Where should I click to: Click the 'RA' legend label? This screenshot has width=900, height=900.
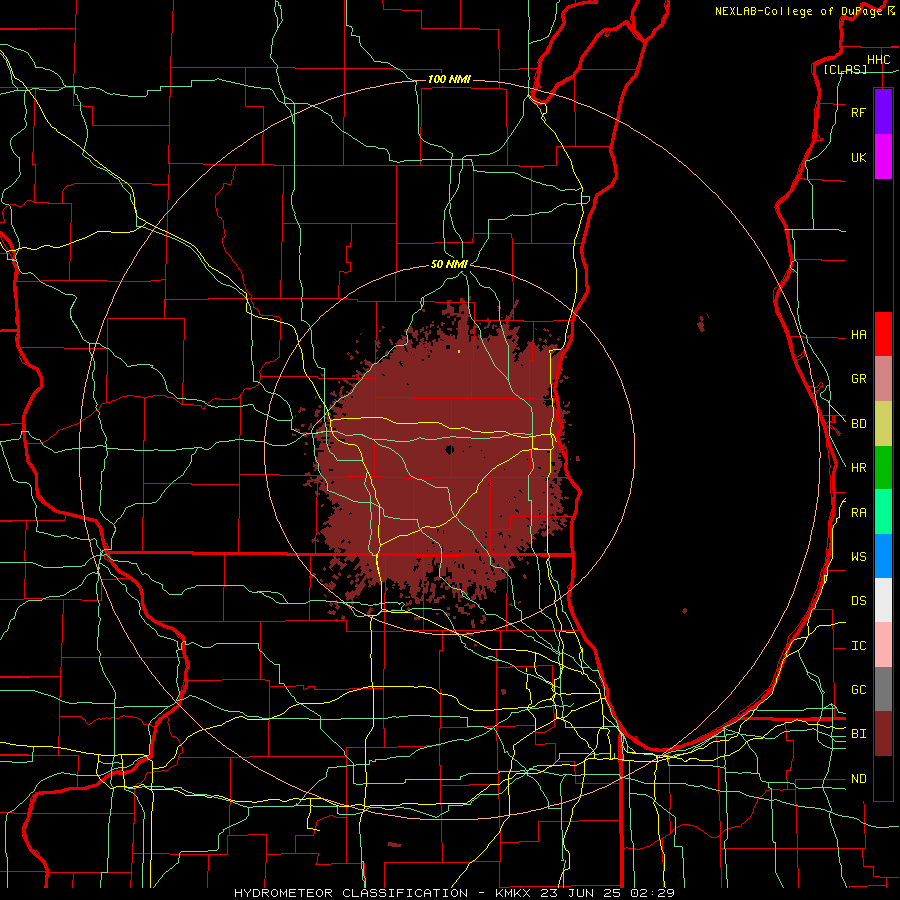pos(858,513)
